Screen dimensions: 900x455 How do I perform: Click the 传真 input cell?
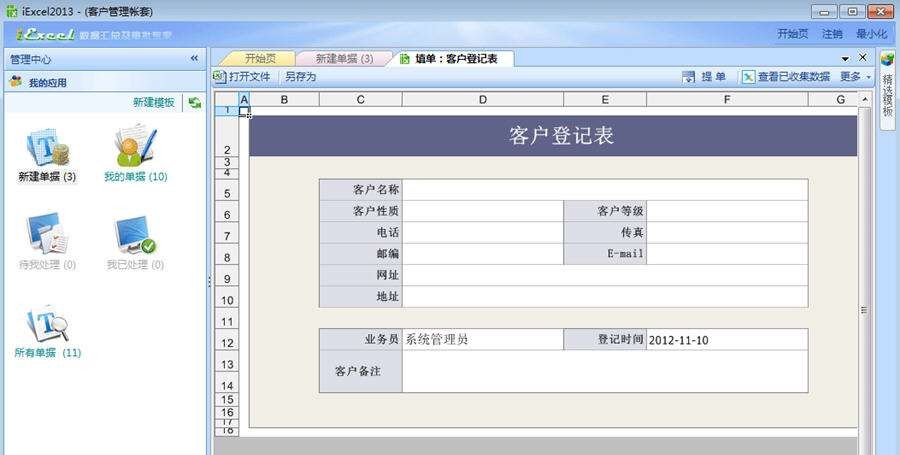tap(727, 232)
